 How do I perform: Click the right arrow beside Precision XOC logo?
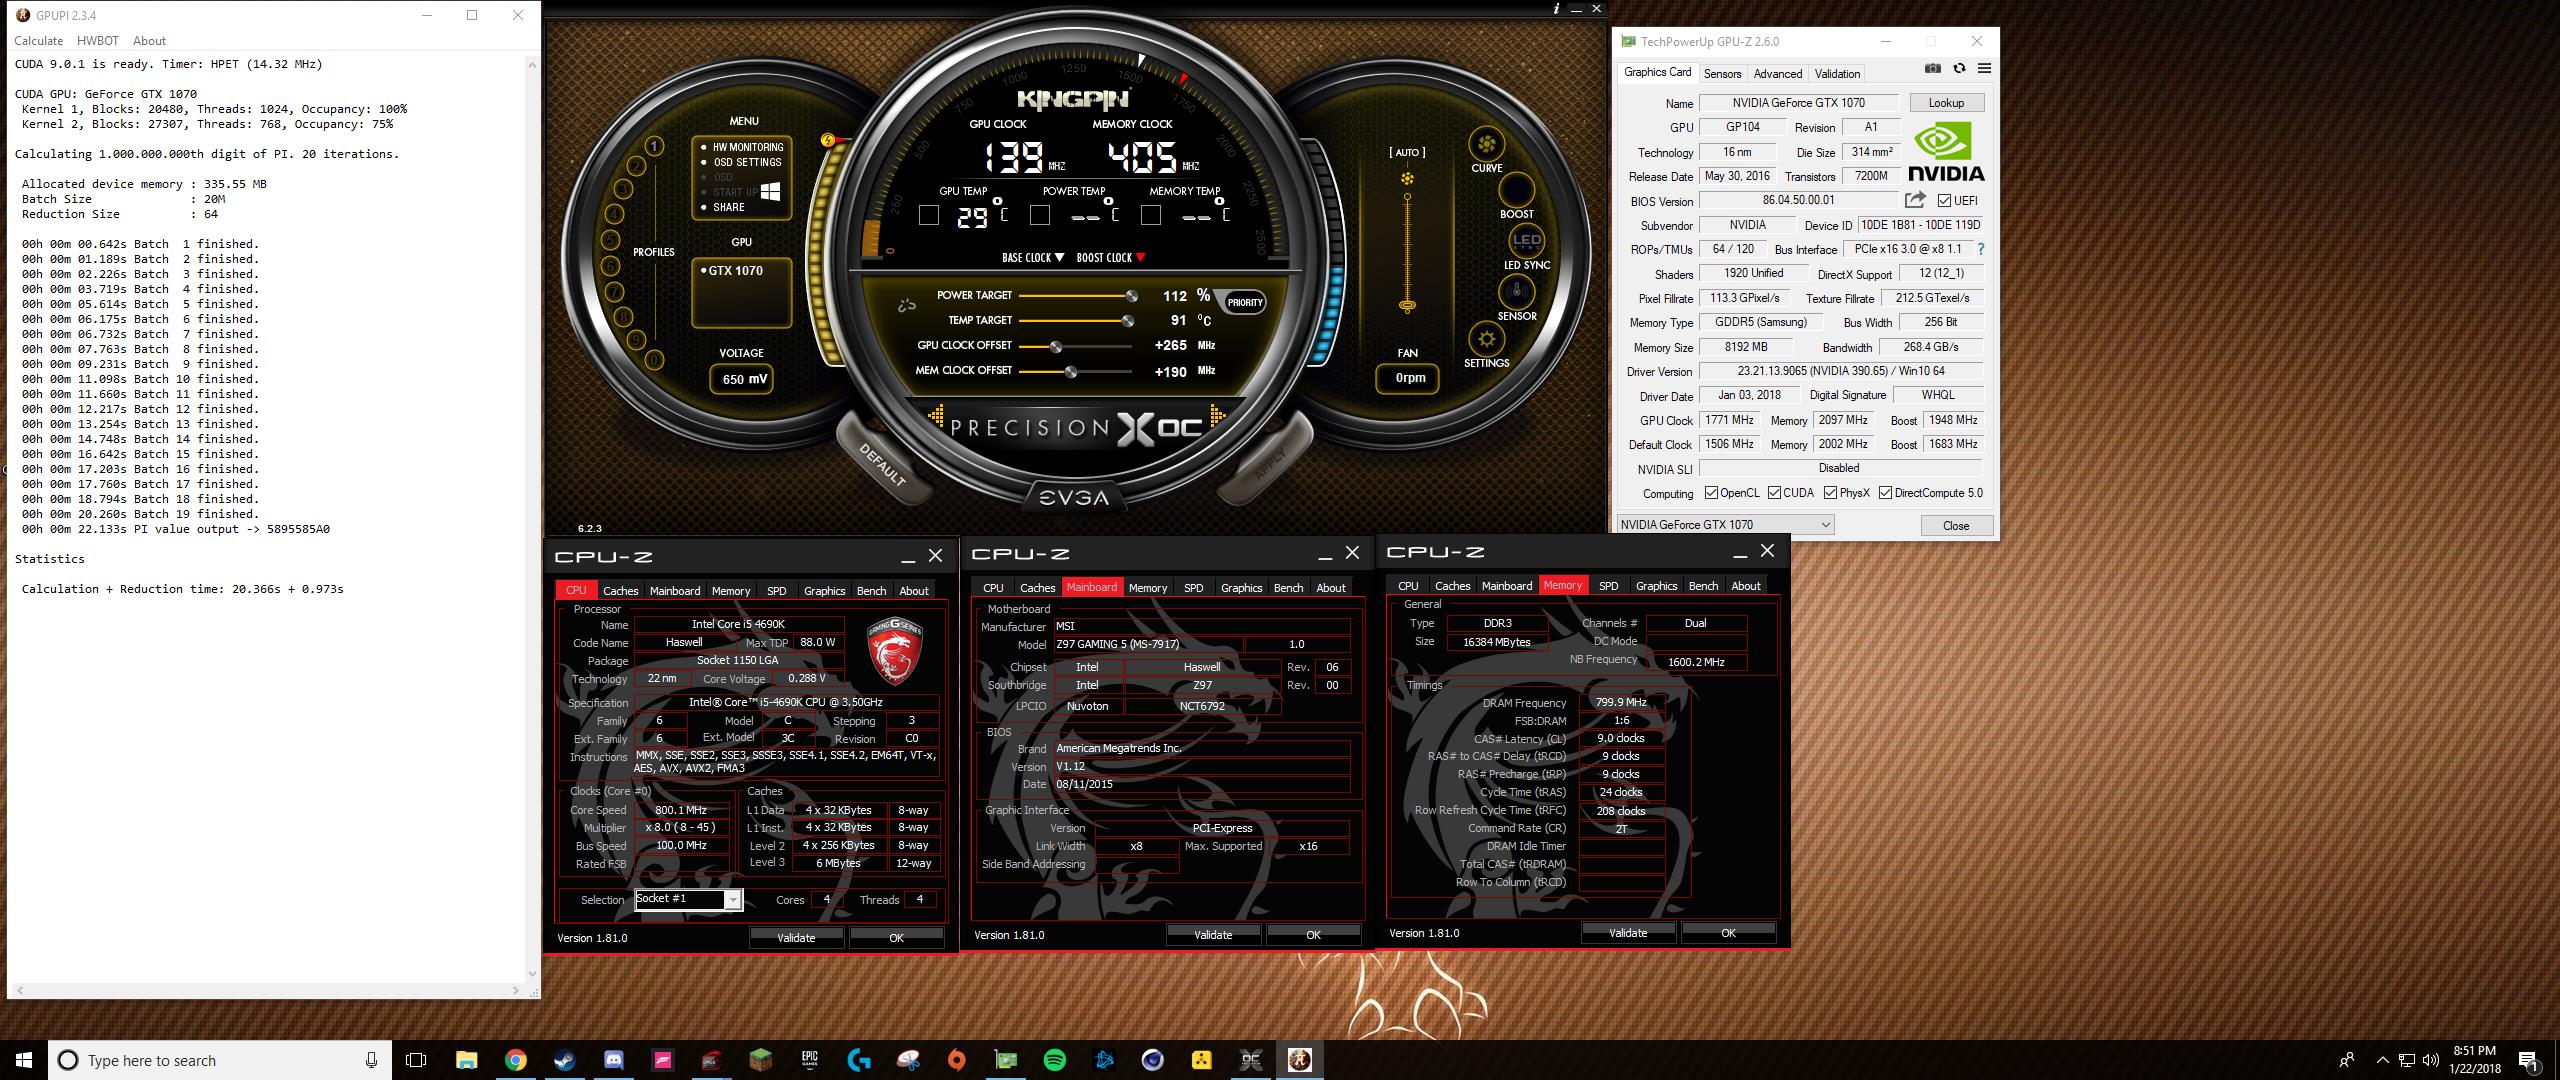pyautogui.click(x=1217, y=415)
